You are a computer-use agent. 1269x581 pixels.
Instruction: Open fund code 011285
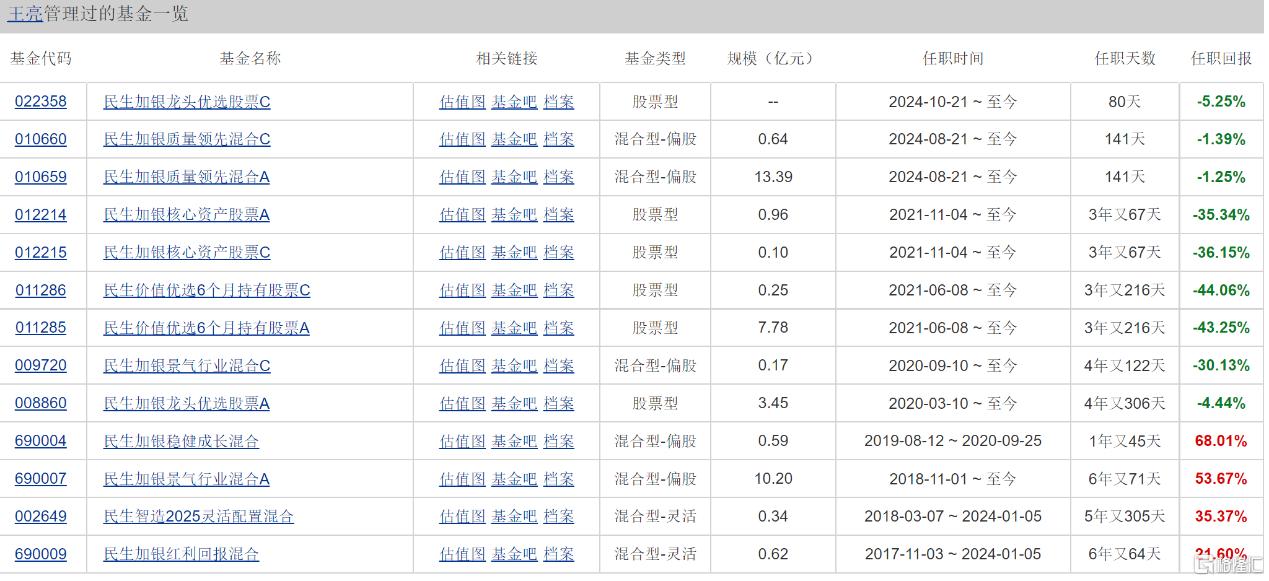coord(41,328)
